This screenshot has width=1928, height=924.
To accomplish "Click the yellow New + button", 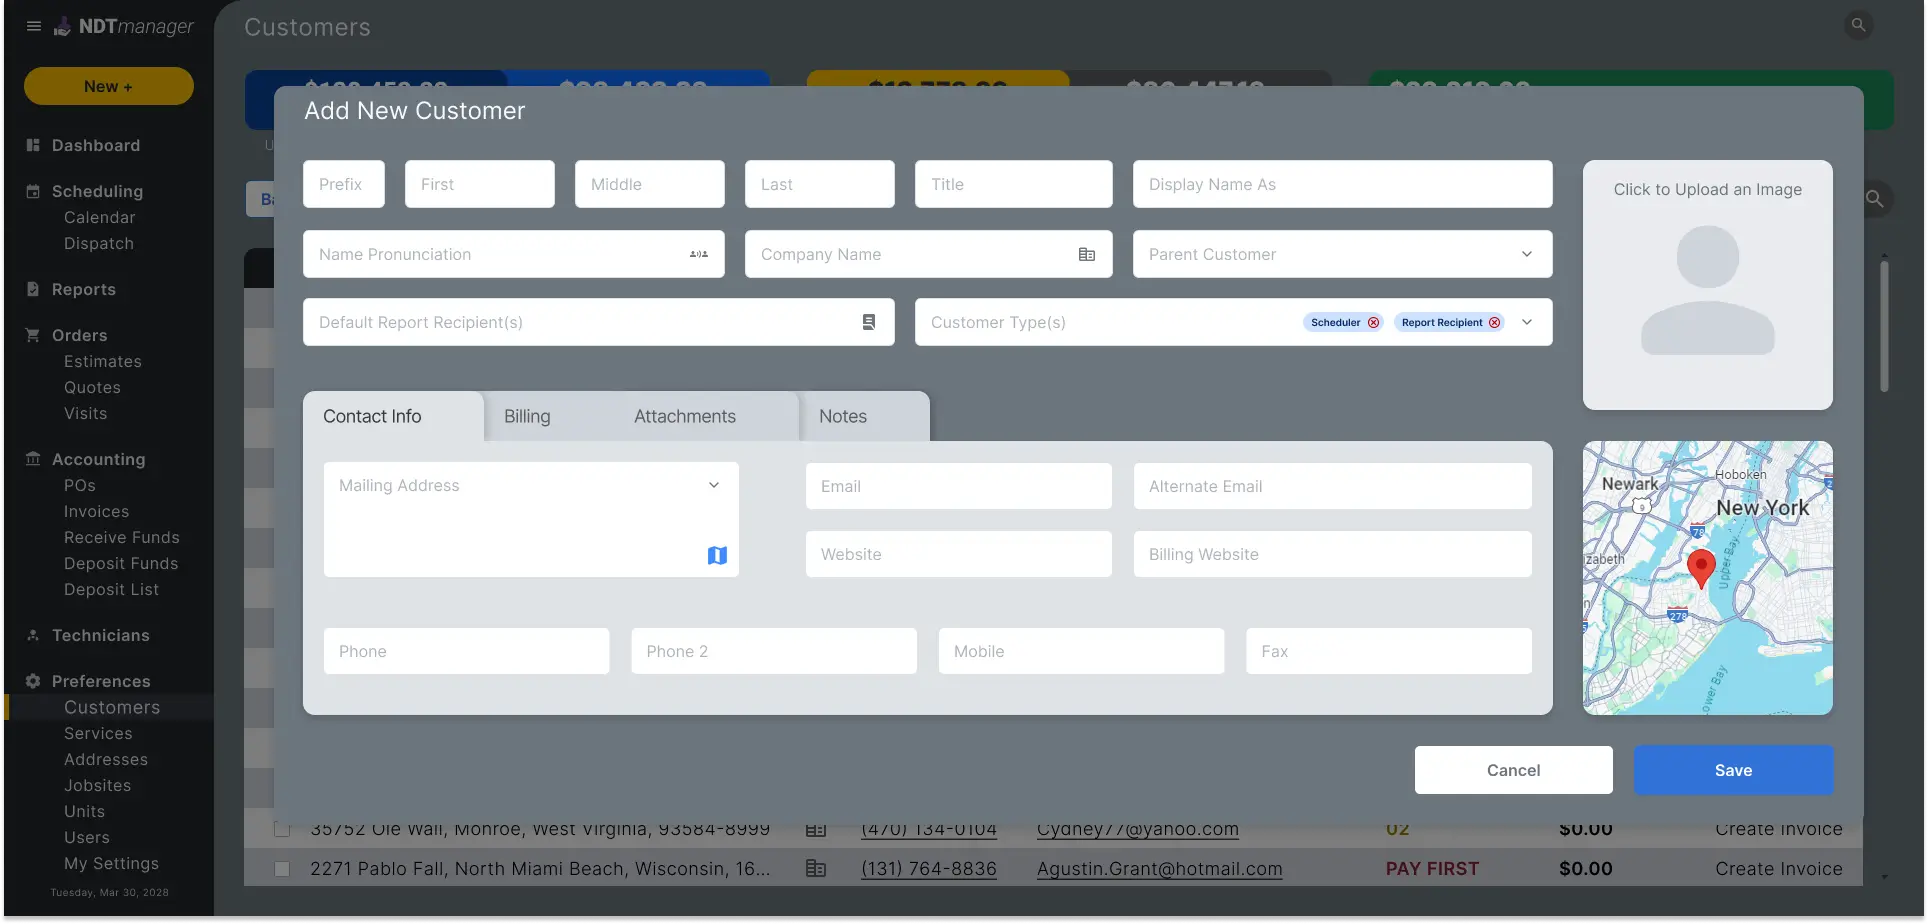I will pyautogui.click(x=109, y=86).
